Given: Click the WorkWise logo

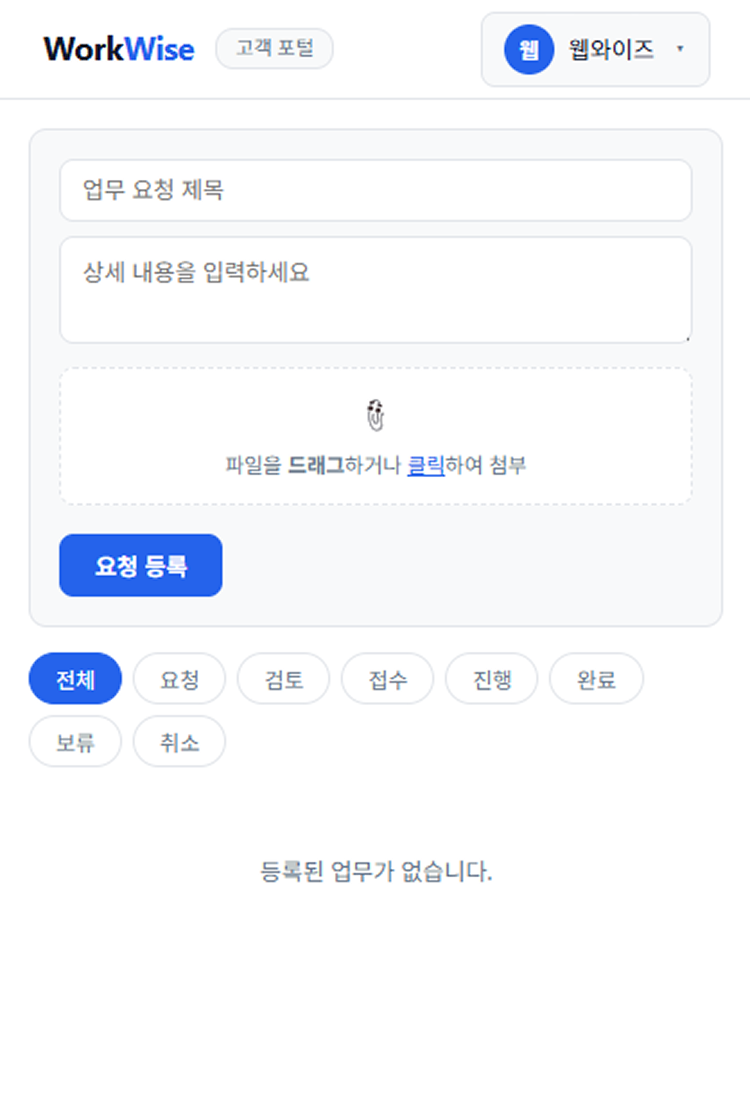Looking at the screenshot, I should pyautogui.click(x=119, y=49).
